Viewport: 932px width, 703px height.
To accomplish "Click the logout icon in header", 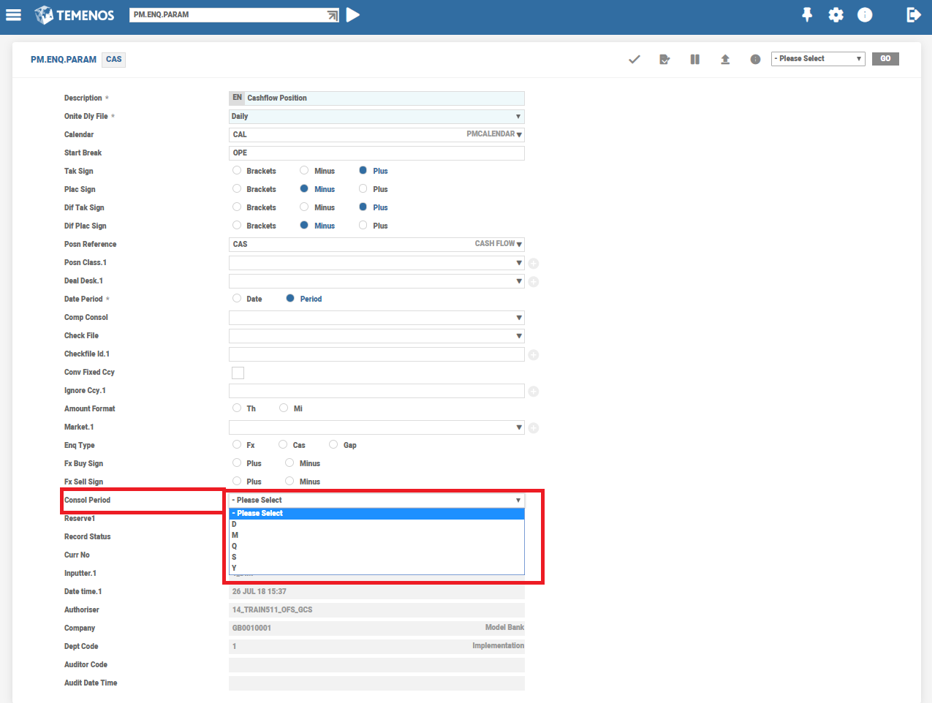I will [x=912, y=15].
